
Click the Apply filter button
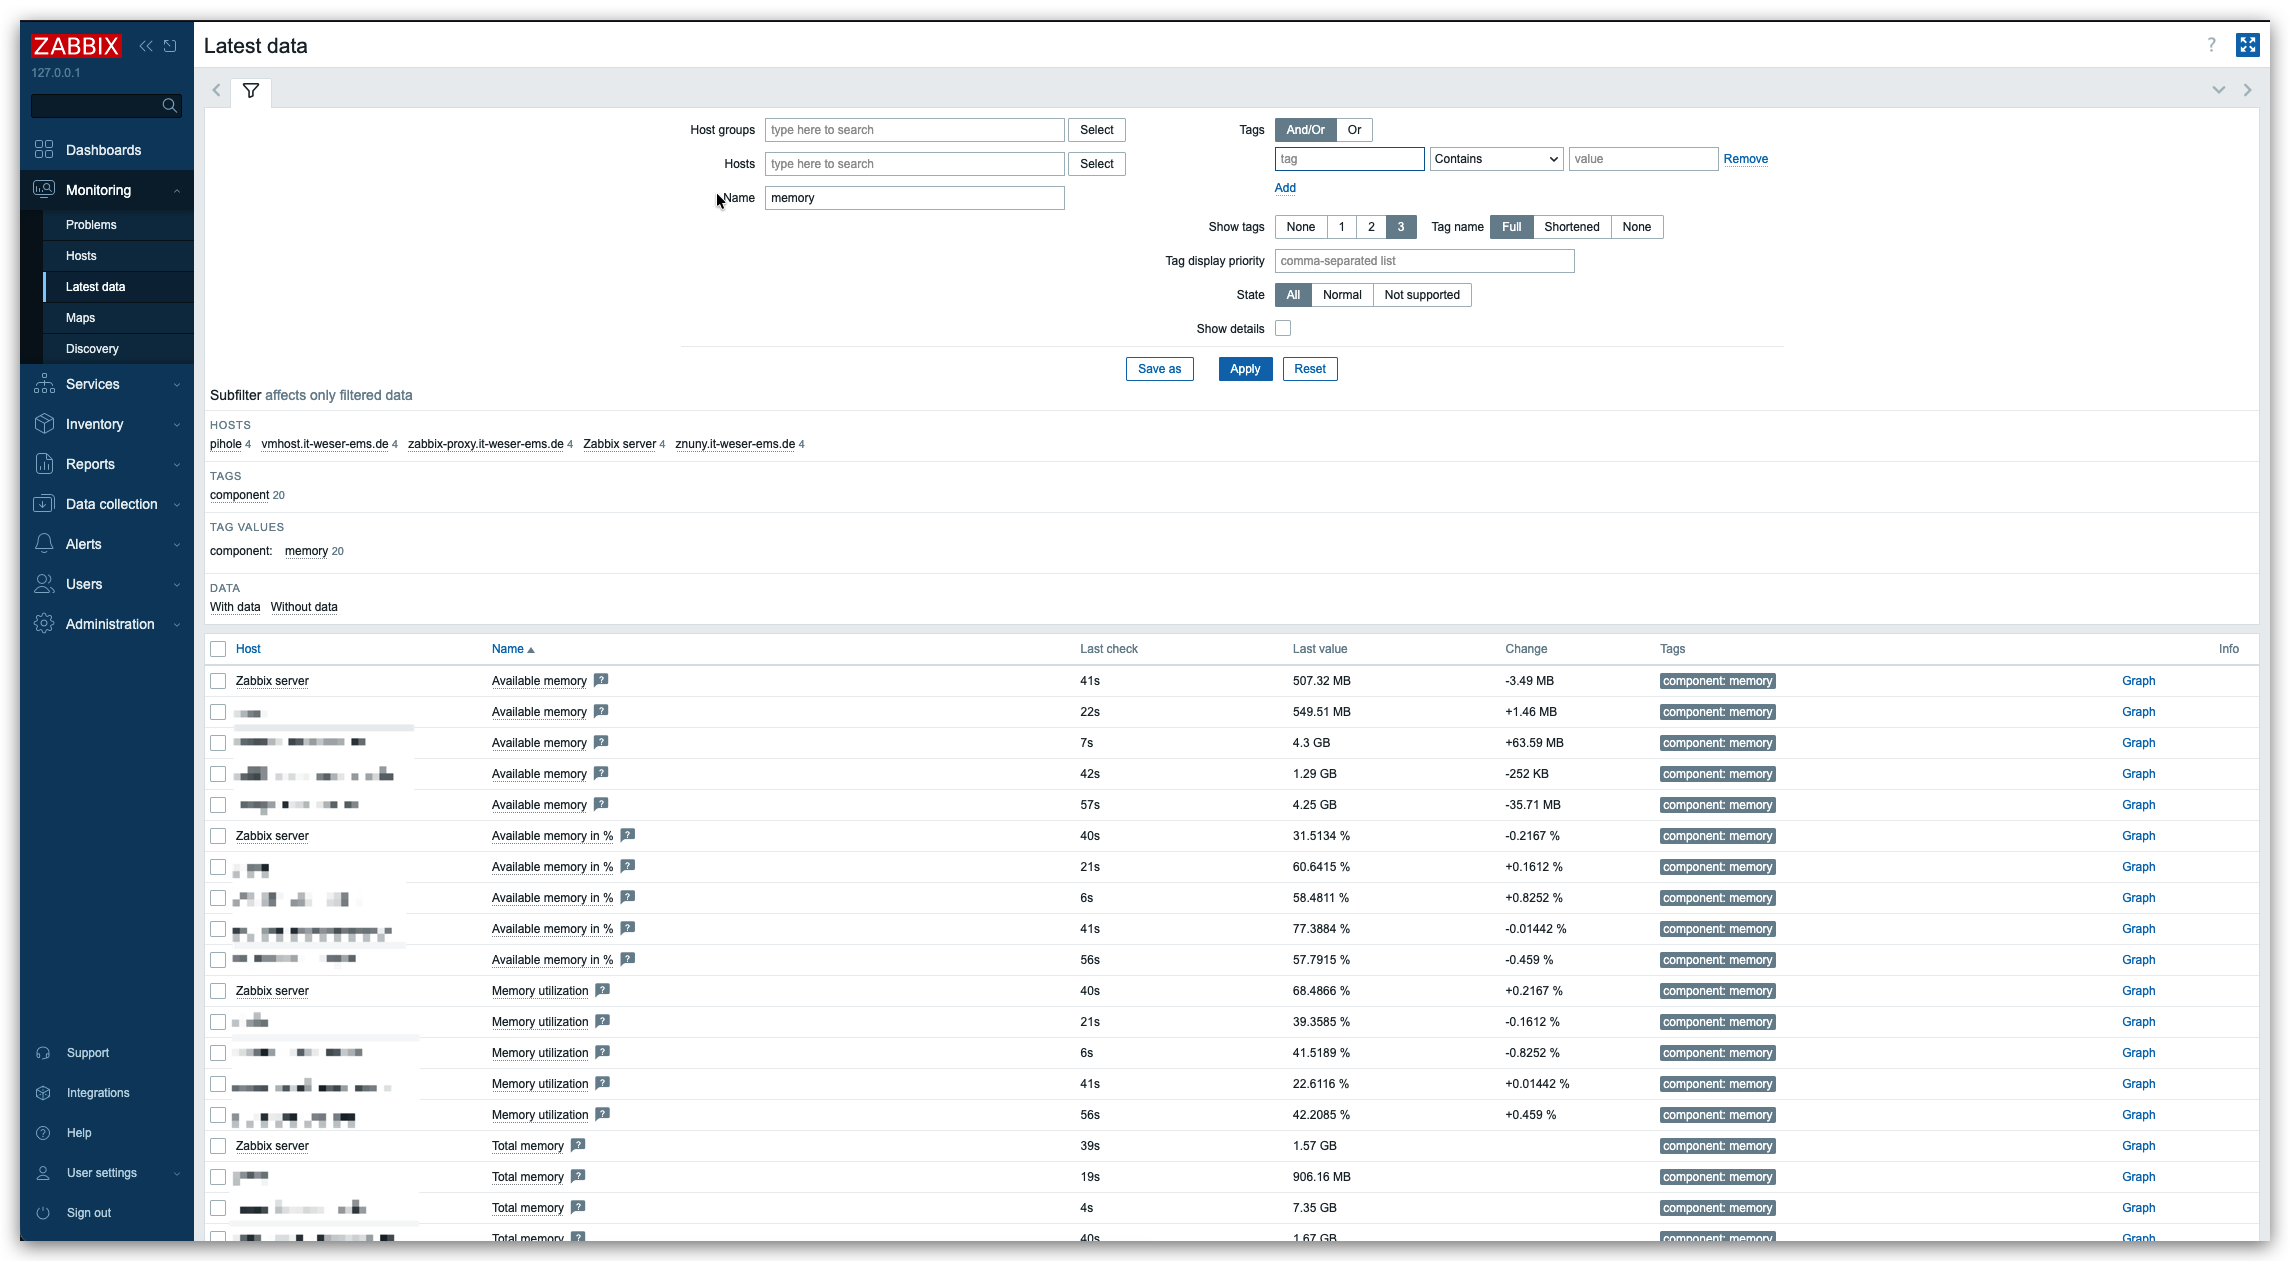point(1245,369)
